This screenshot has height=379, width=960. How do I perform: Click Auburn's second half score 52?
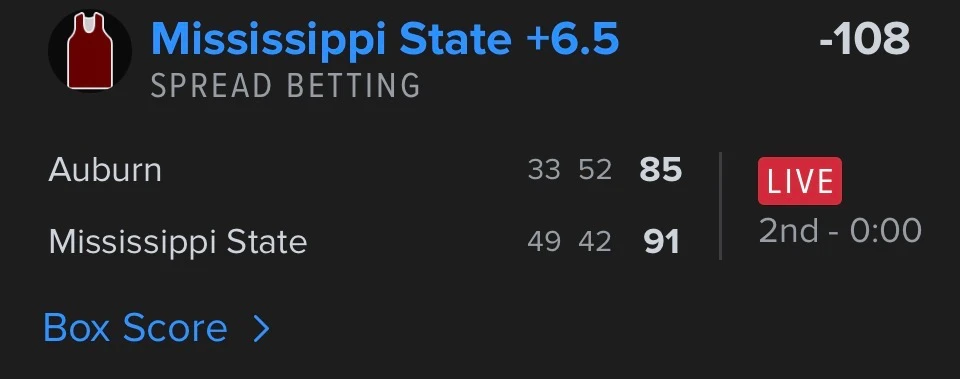[x=595, y=170]
